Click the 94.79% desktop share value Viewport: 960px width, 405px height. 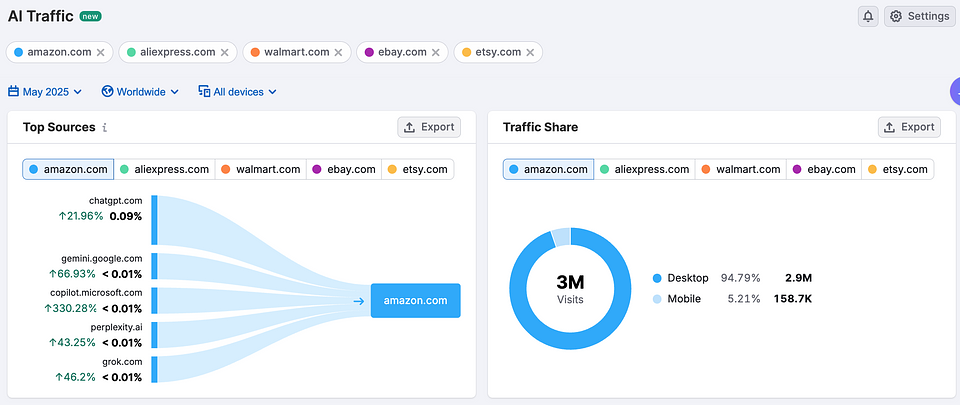coord(740,278)
